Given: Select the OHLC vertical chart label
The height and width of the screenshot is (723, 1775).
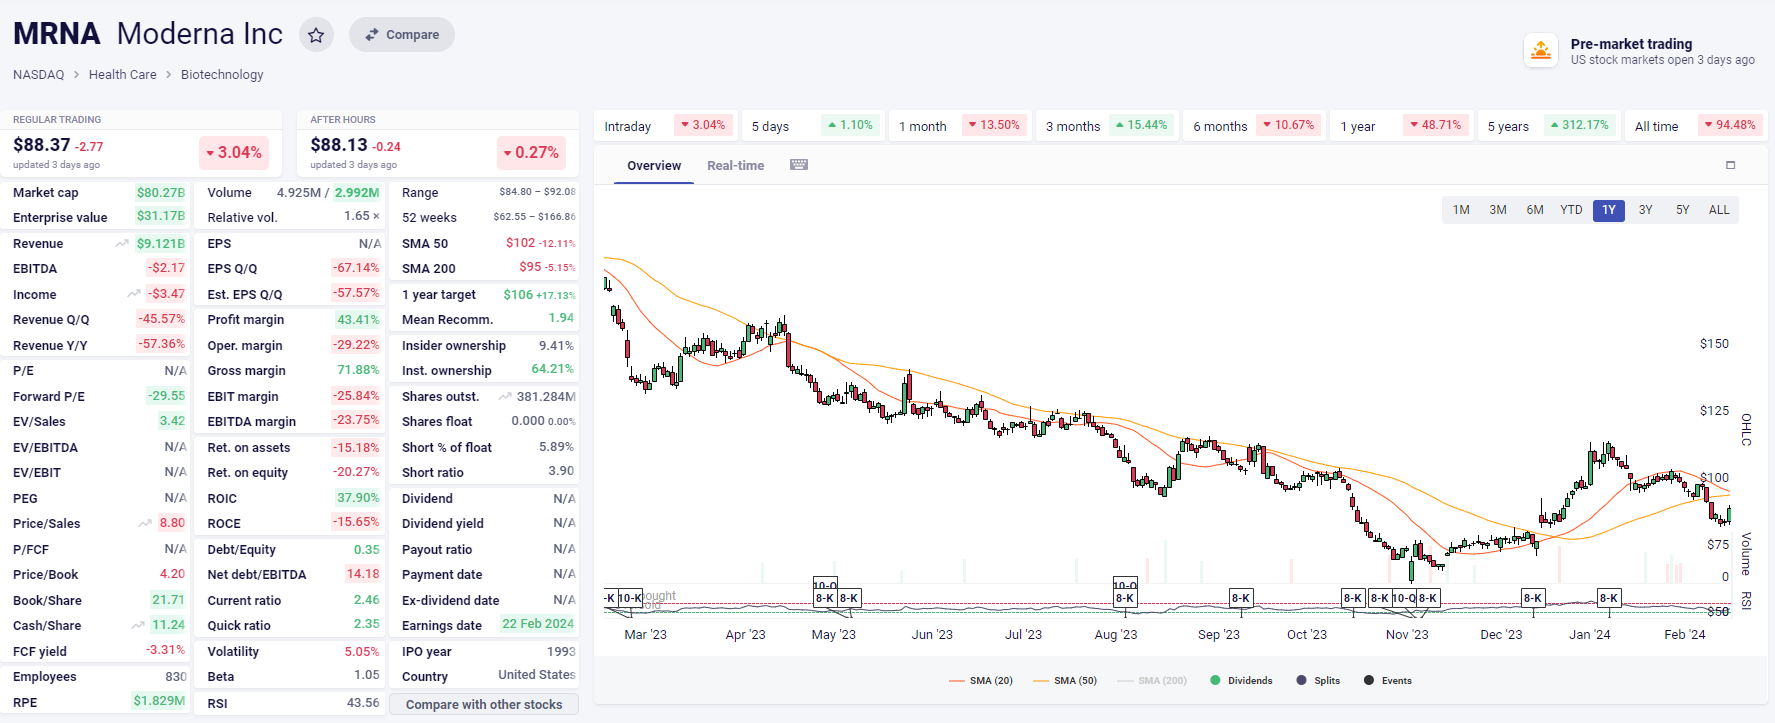Looking at the screenshot, I should tap(1746, 430).
